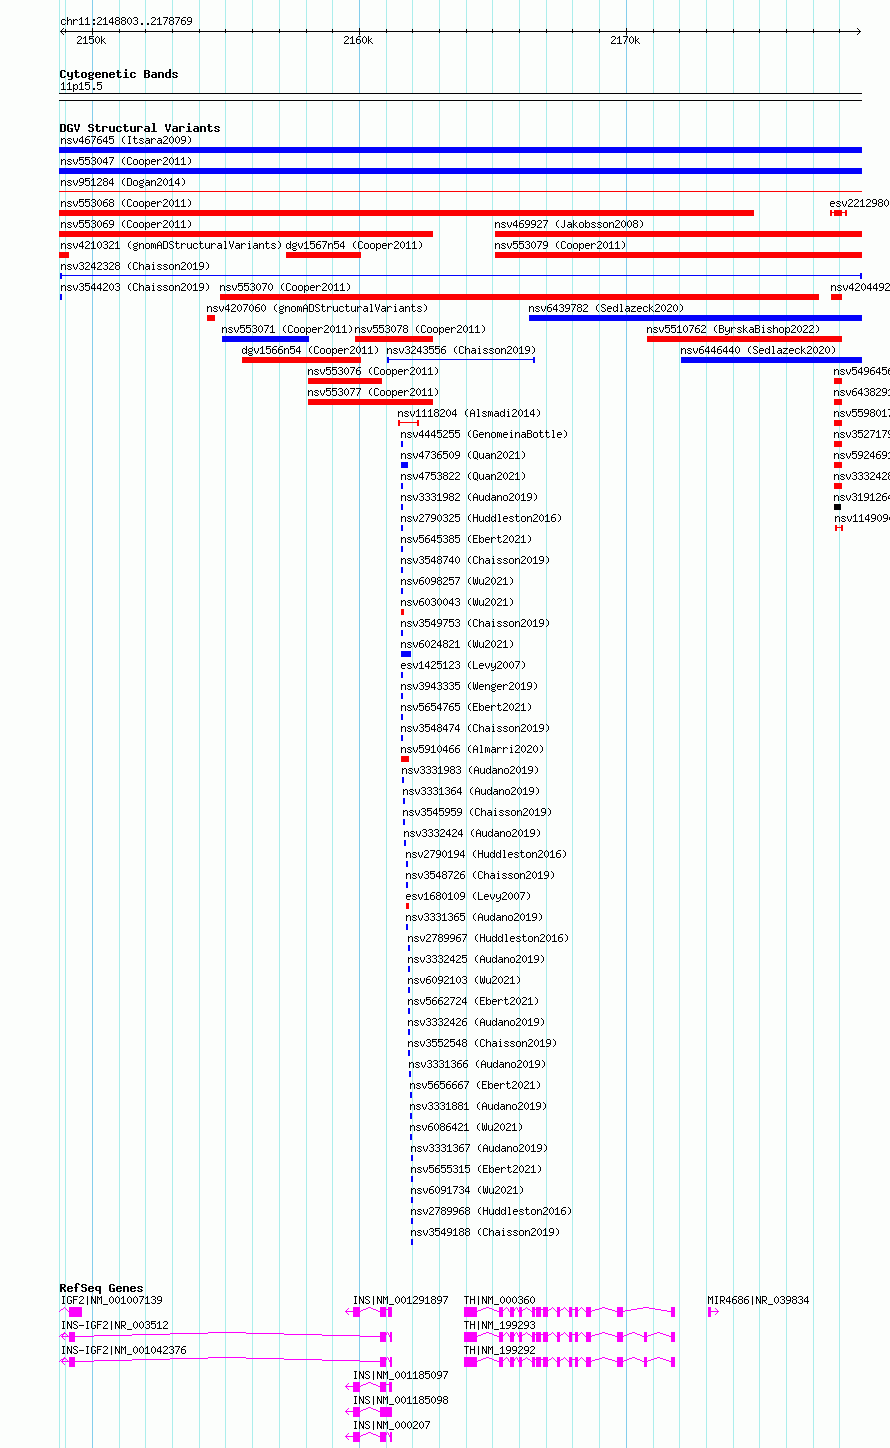The image size is (890, 1448).
Task: Select transcript INS-IGF2|NR_003512 label
Action: (x=115, y=1325)
